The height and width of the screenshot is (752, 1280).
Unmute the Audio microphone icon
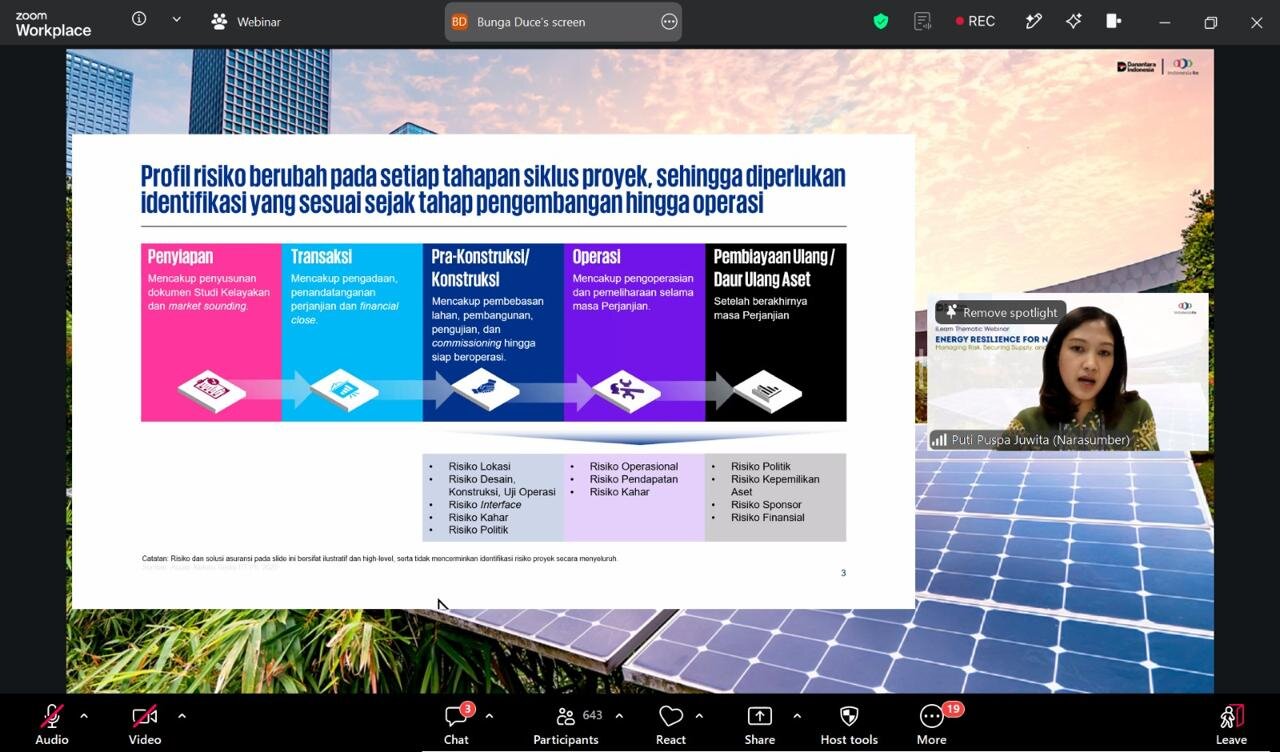coord(52,716)
